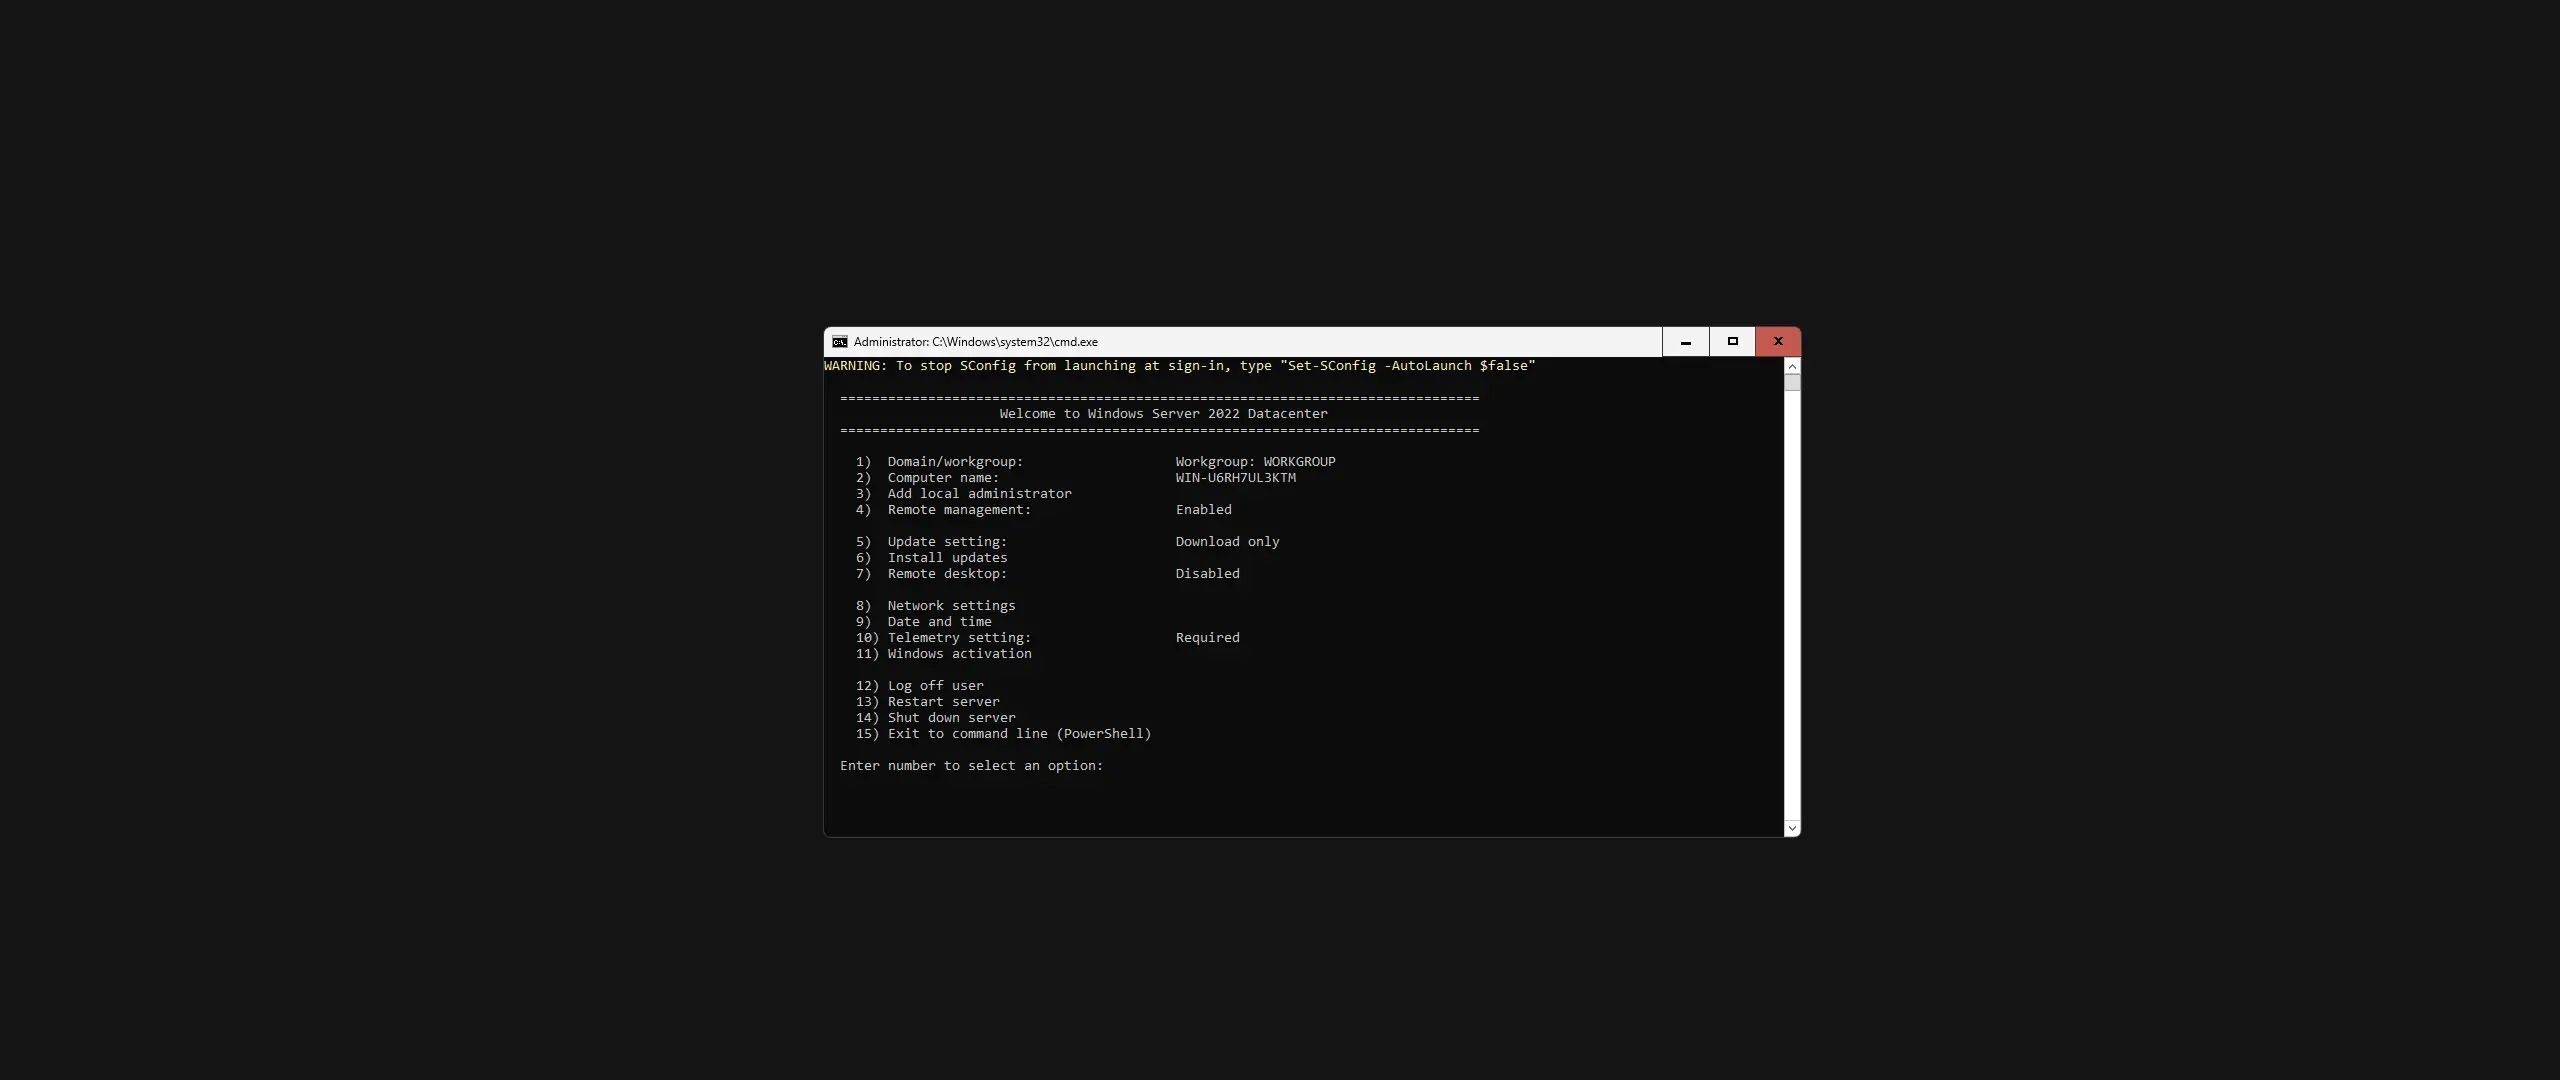Select option 4 Remote management

click(944, 510)
